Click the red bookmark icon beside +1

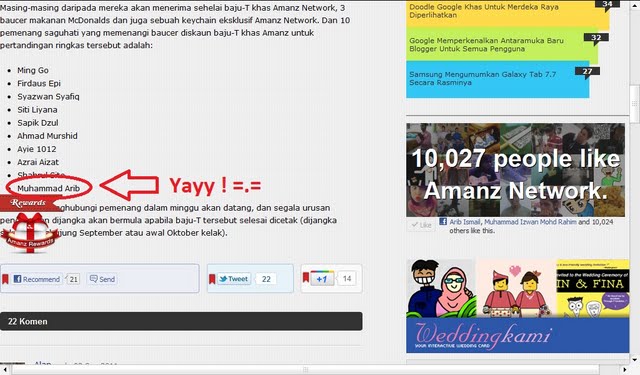click(306, 277)
